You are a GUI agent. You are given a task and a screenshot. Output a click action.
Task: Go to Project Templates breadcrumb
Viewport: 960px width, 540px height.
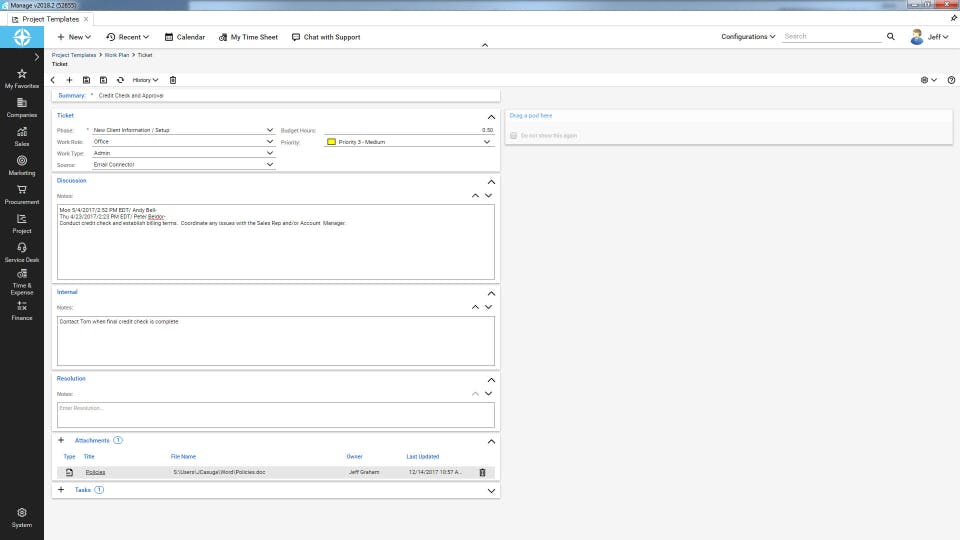pos(73,55)
